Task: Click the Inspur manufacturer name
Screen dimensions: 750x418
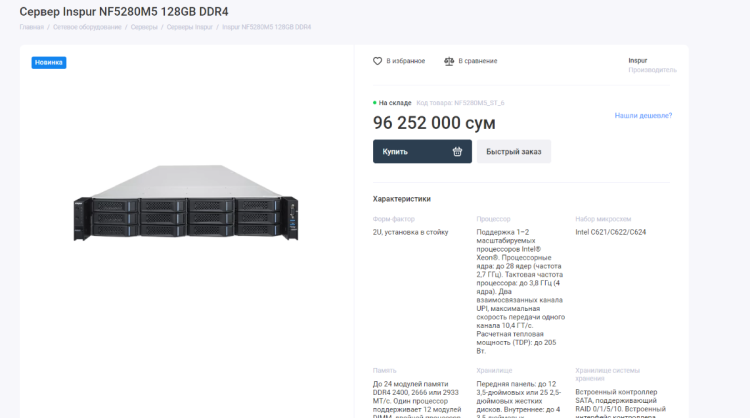Action: [638, 60]
